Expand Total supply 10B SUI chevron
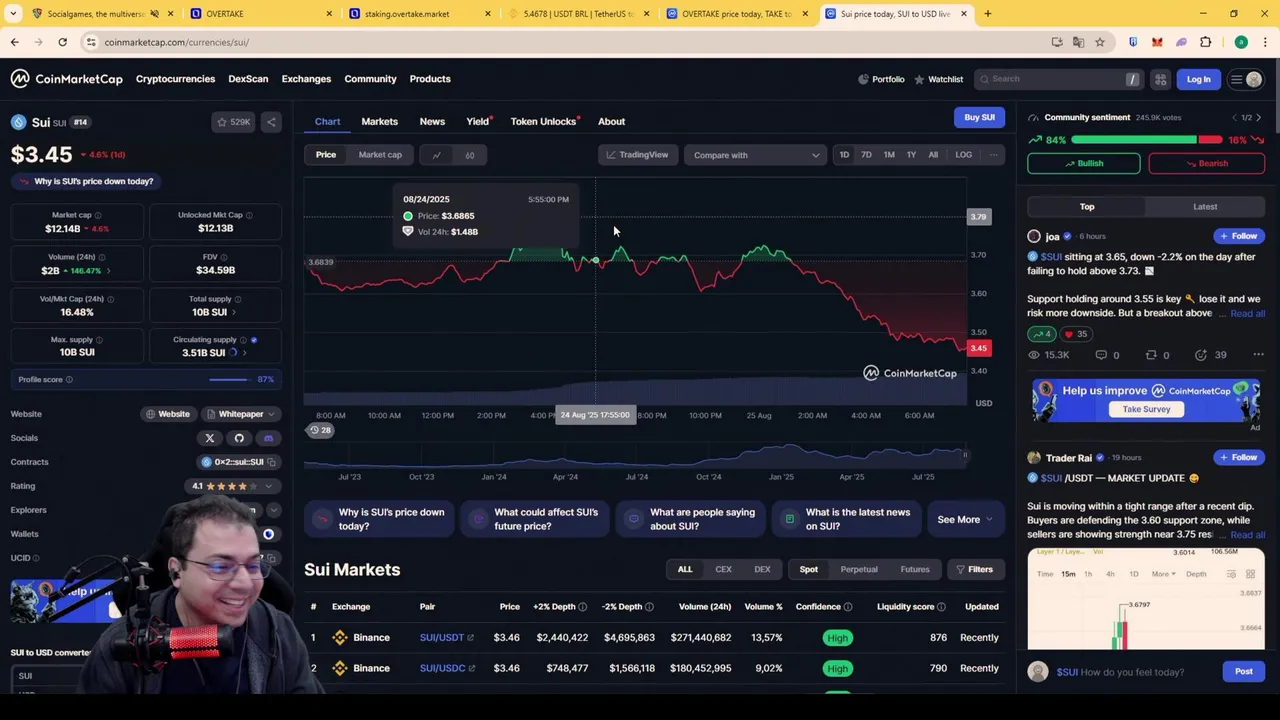The width and height of the screenshot is (1280, 720). pyautogui.click(x=233, y=313)
